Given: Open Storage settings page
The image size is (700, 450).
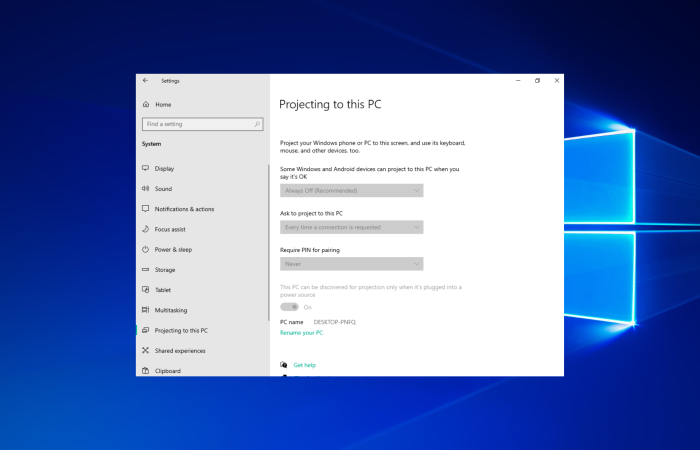Looking at the screenshot, I should pos(202,270).
